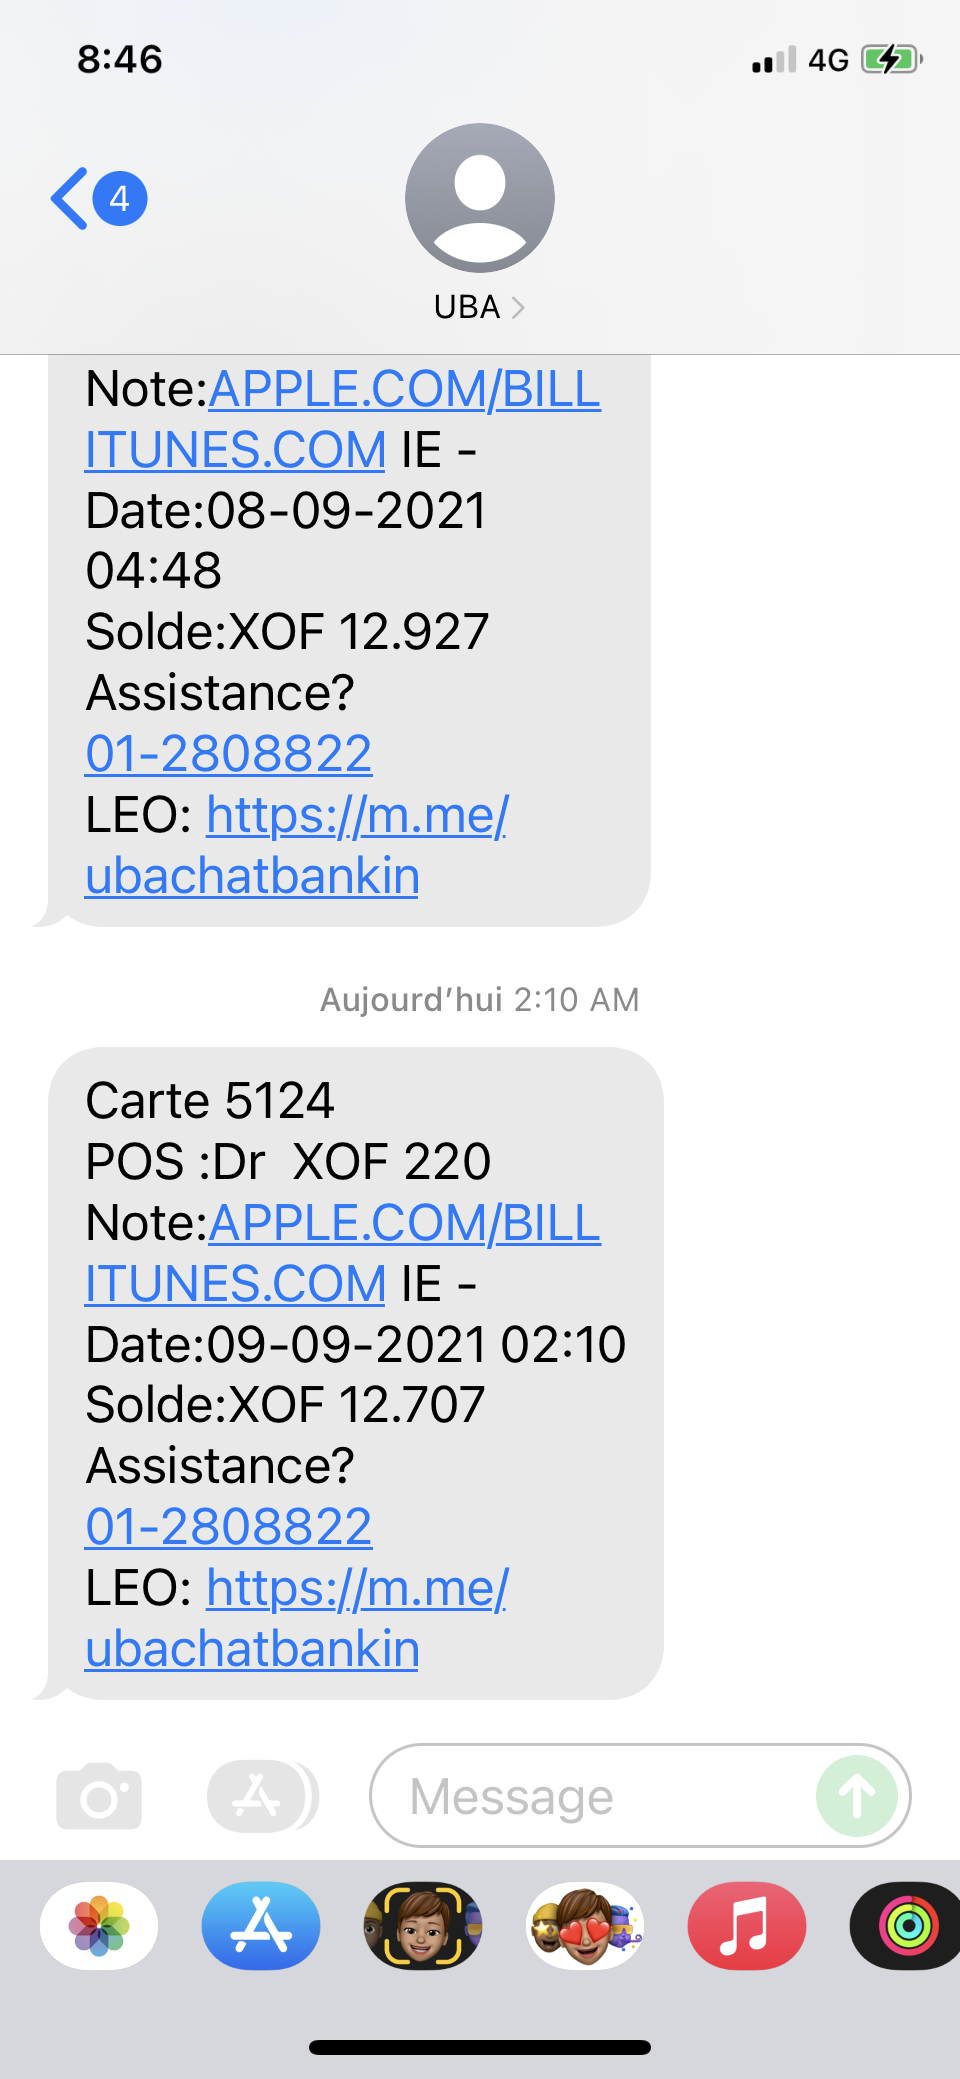The image size is (960, 2079).
Task: Open the Fitness activity rings icon
Action: (906, 1926)
